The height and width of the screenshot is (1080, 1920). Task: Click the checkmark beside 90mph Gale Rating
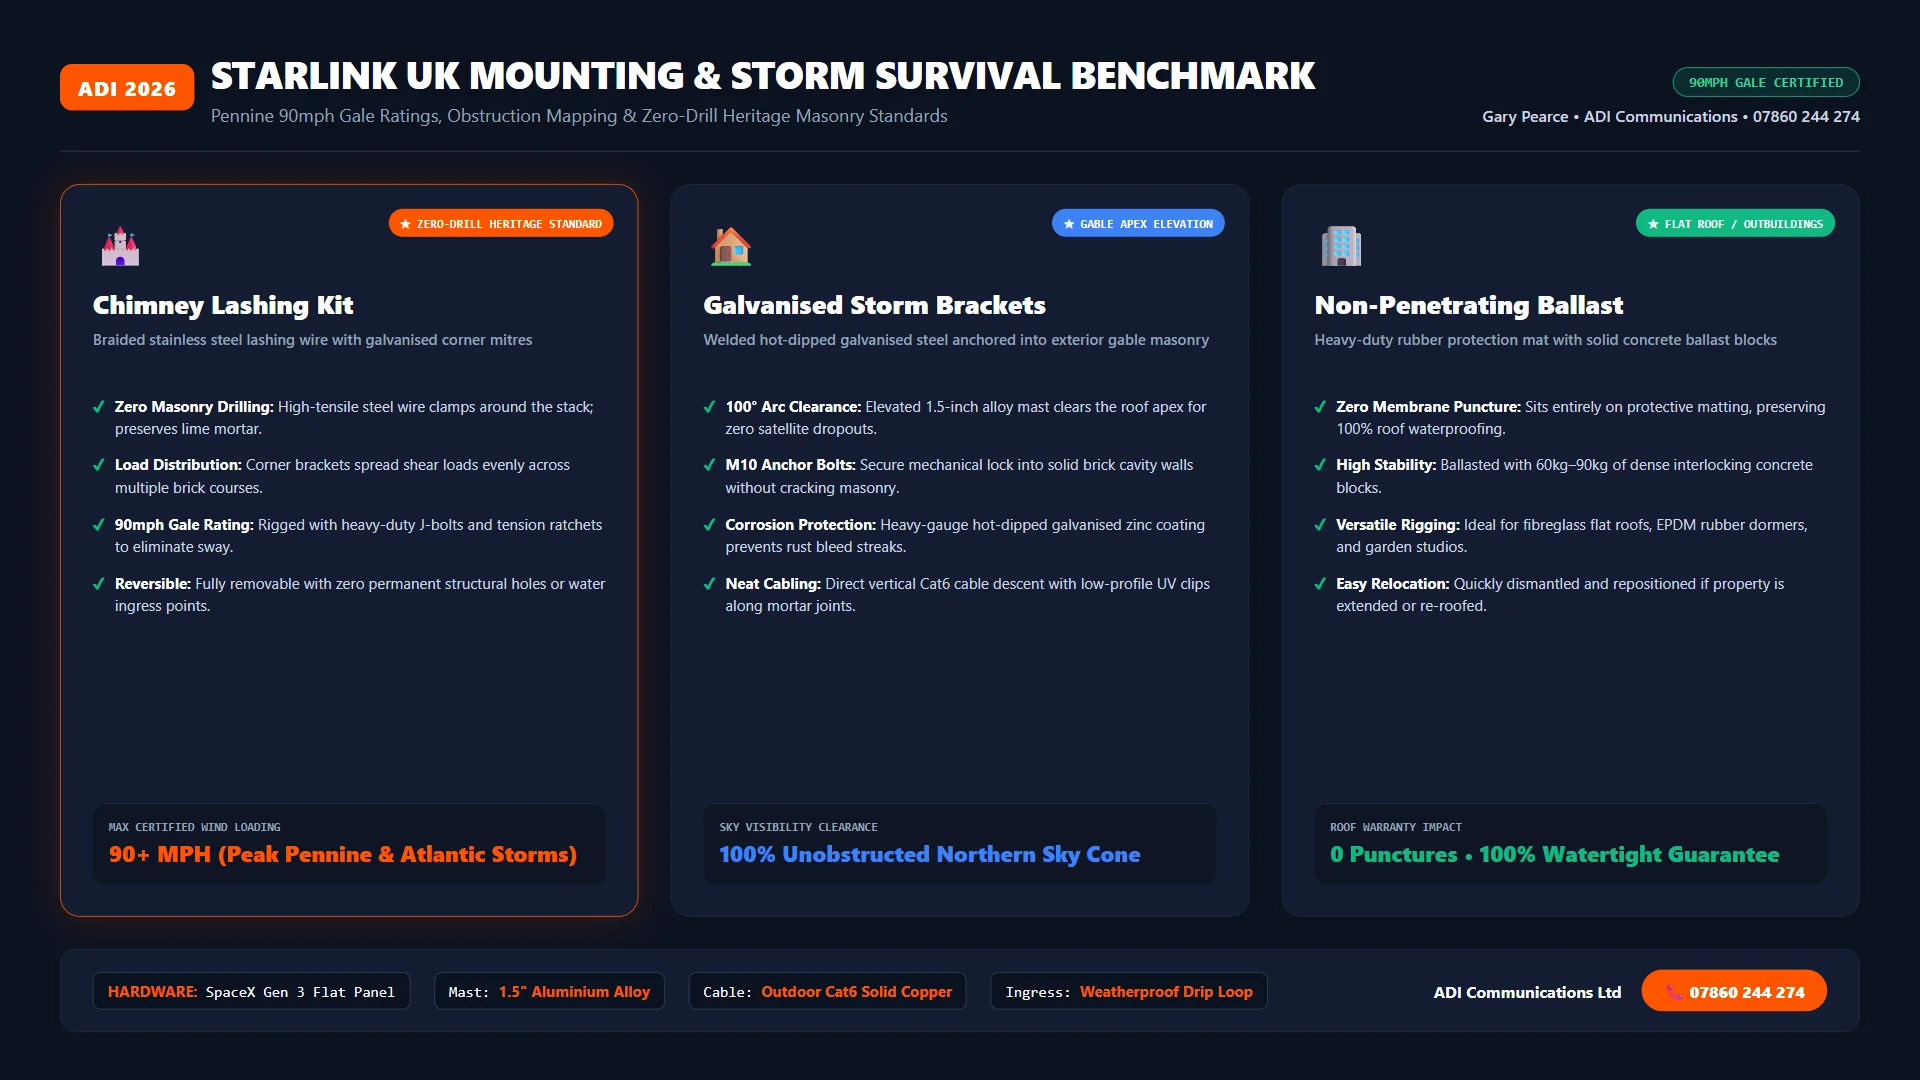tap(99, 525)
